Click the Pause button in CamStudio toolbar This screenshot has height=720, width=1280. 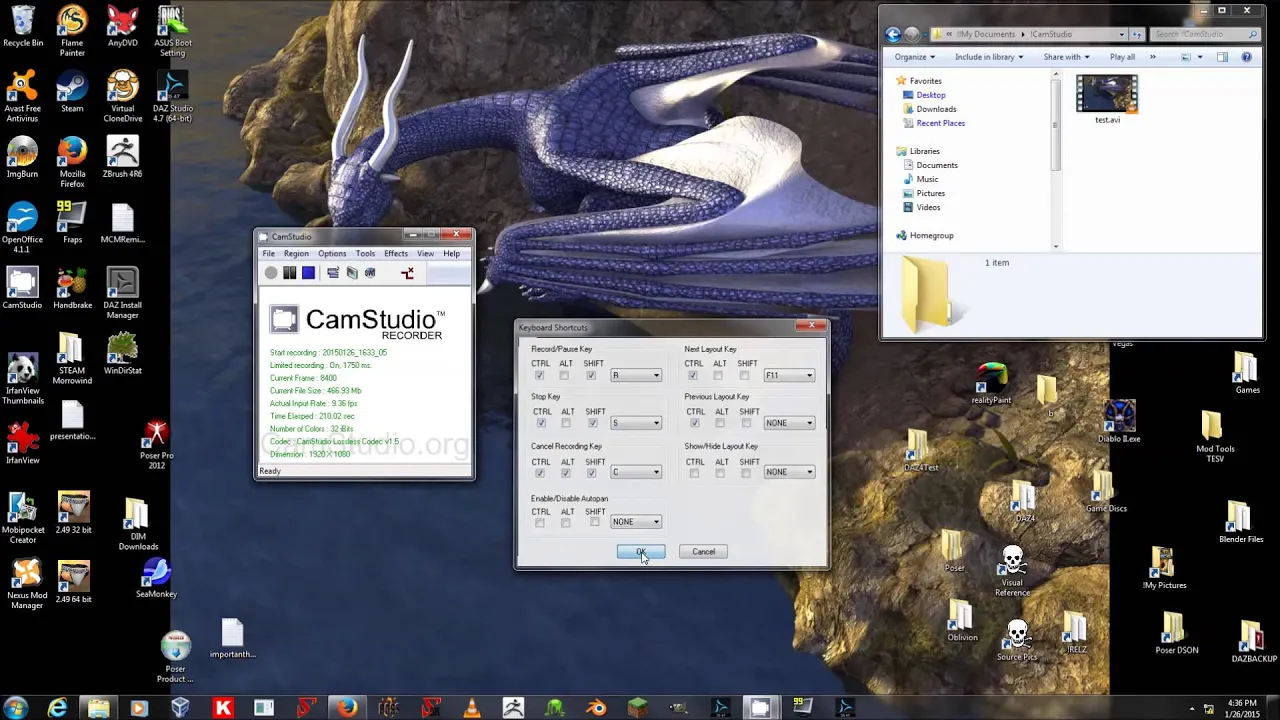(x=290, y=273)
